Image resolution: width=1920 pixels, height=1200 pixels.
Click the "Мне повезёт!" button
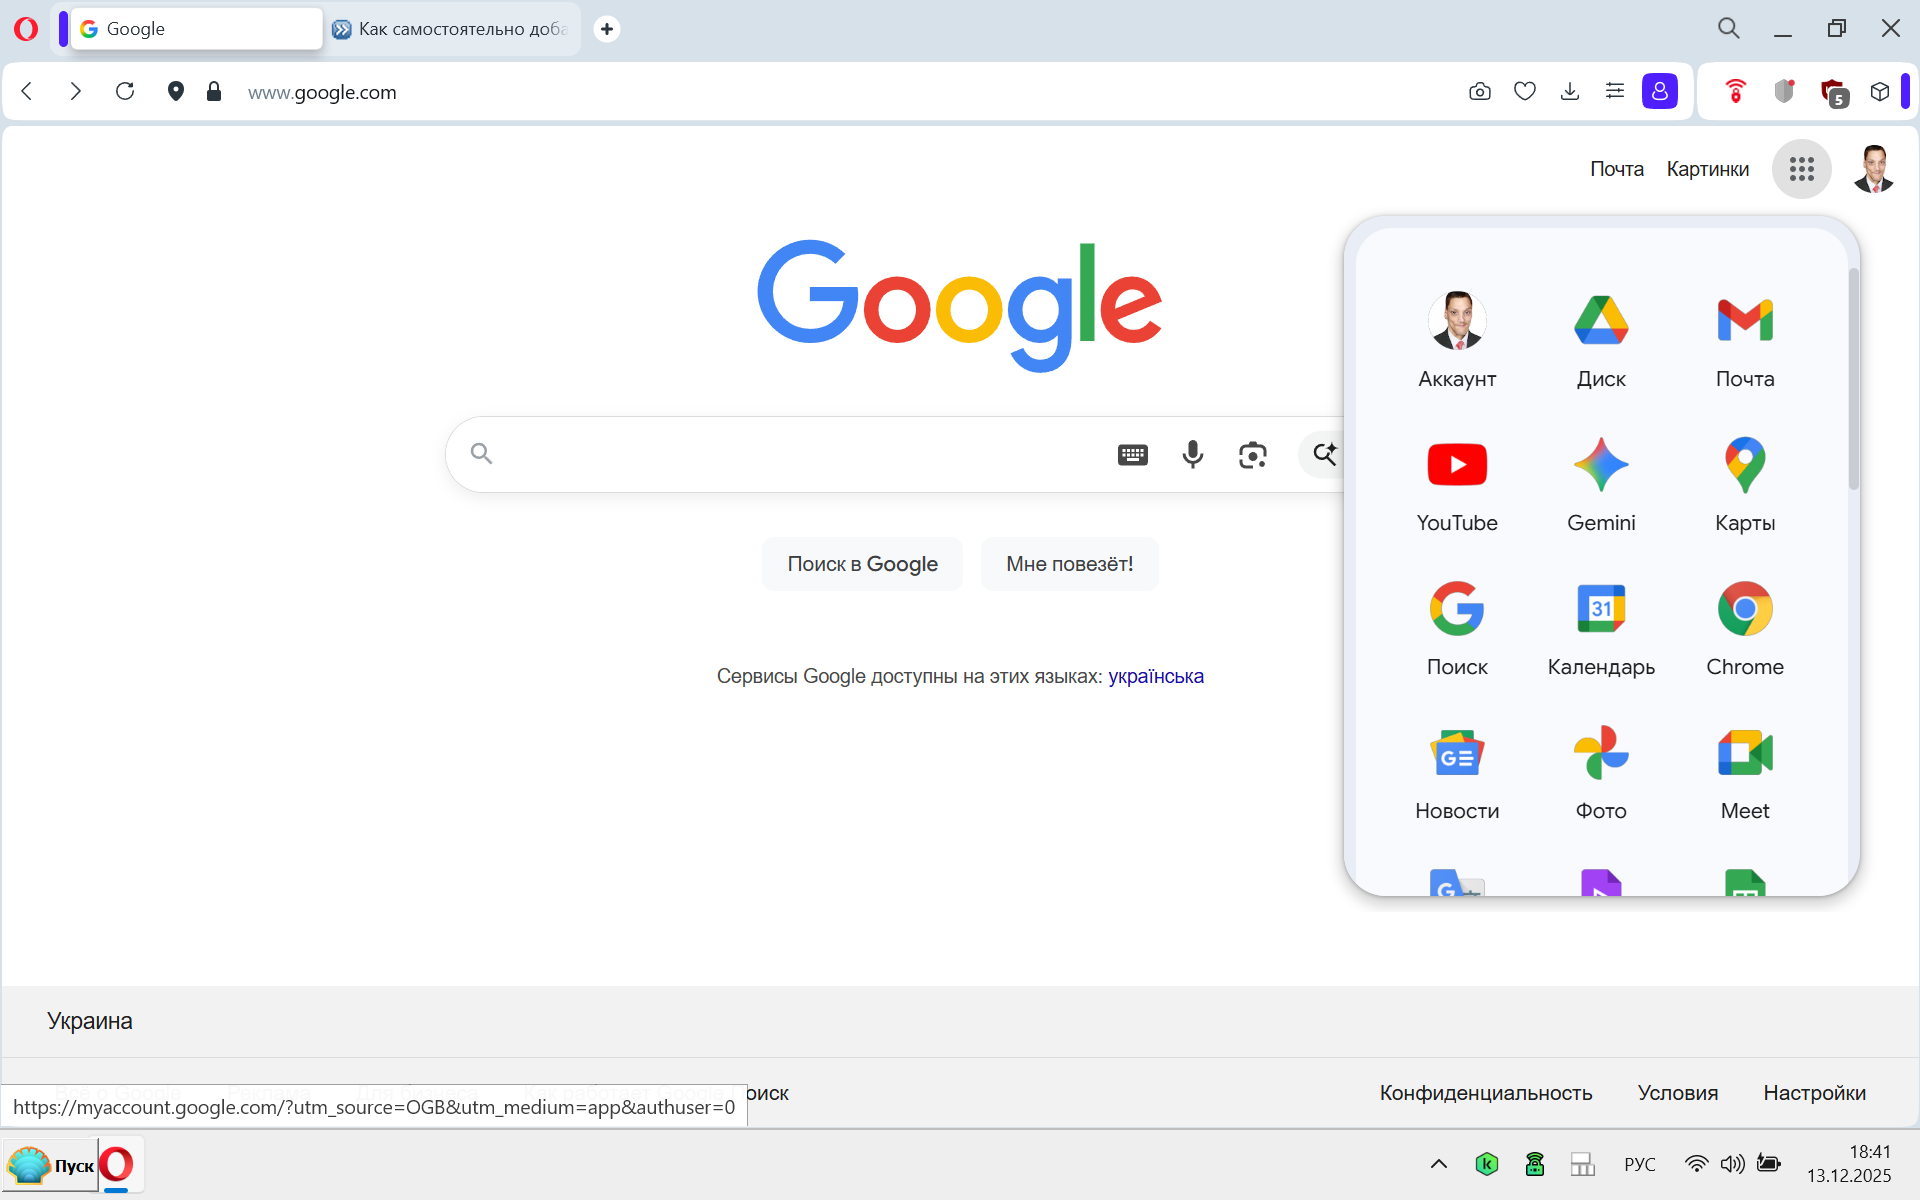1069,564
